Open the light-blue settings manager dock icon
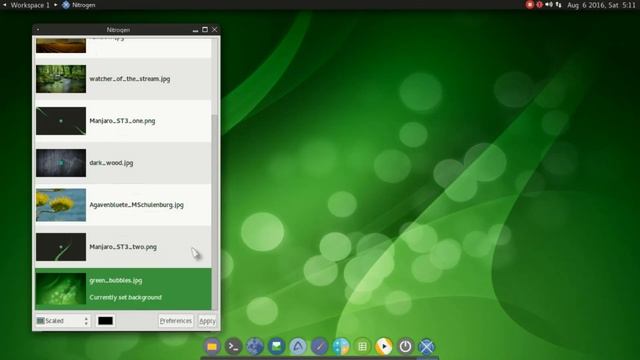 coord(341,347)
